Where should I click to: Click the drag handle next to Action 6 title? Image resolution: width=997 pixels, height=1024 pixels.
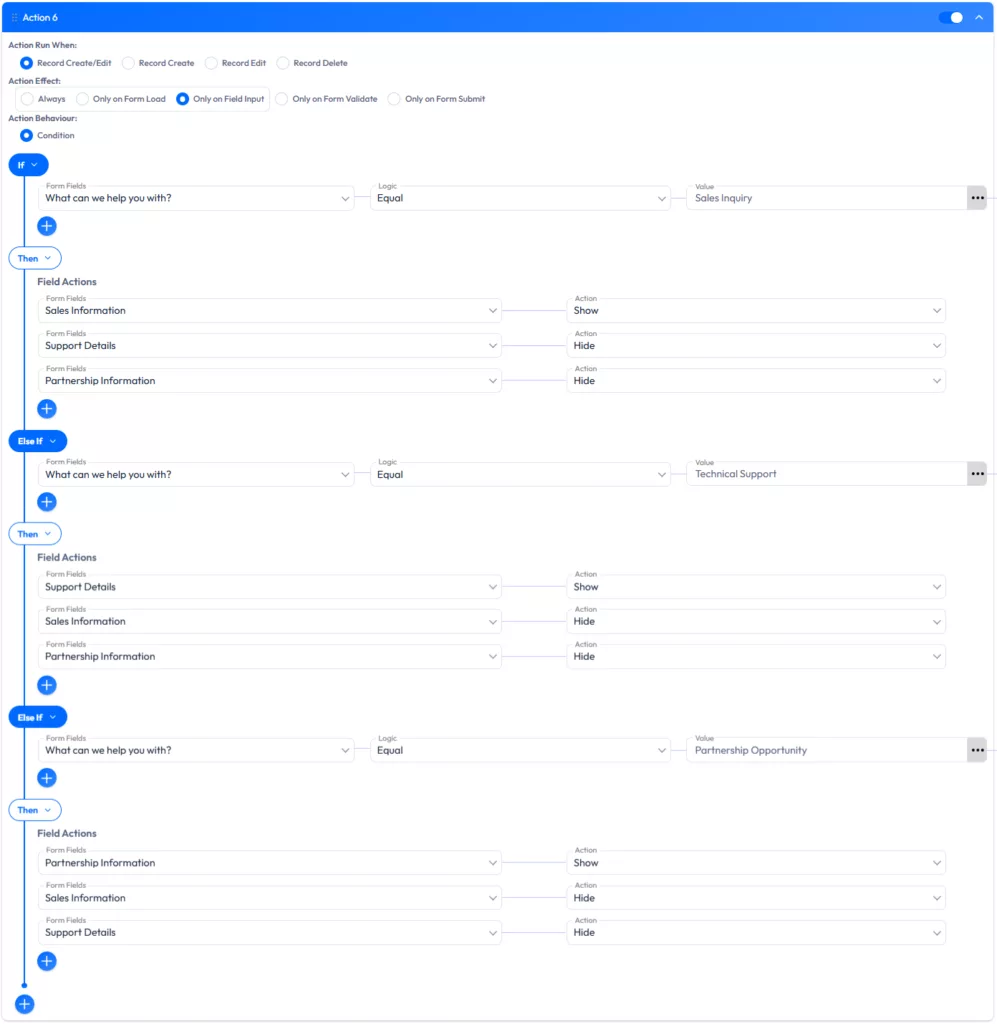tap(13, 16)
